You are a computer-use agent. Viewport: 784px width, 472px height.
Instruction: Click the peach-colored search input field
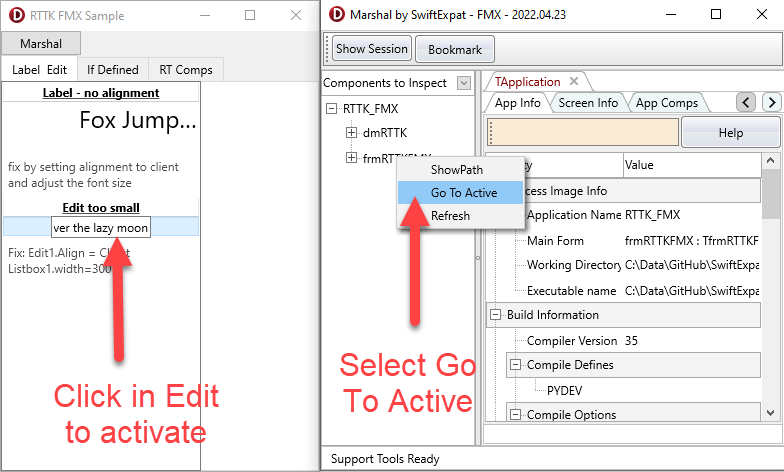point(583,132)
